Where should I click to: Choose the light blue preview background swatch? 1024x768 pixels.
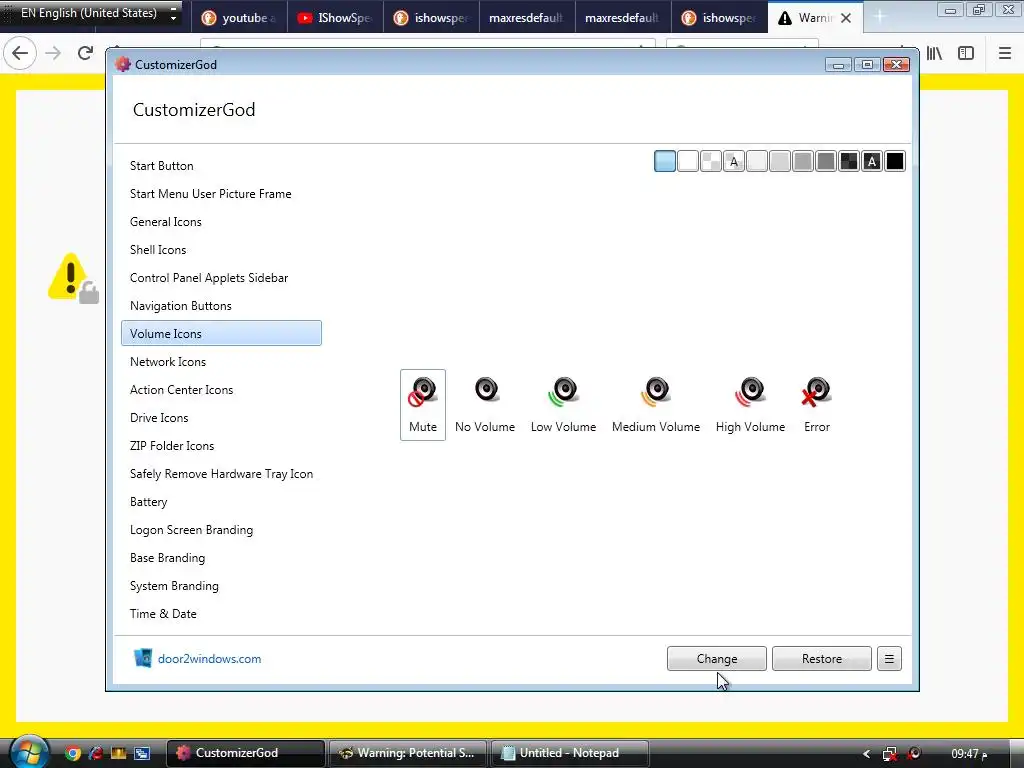click(x=665, y=161)
